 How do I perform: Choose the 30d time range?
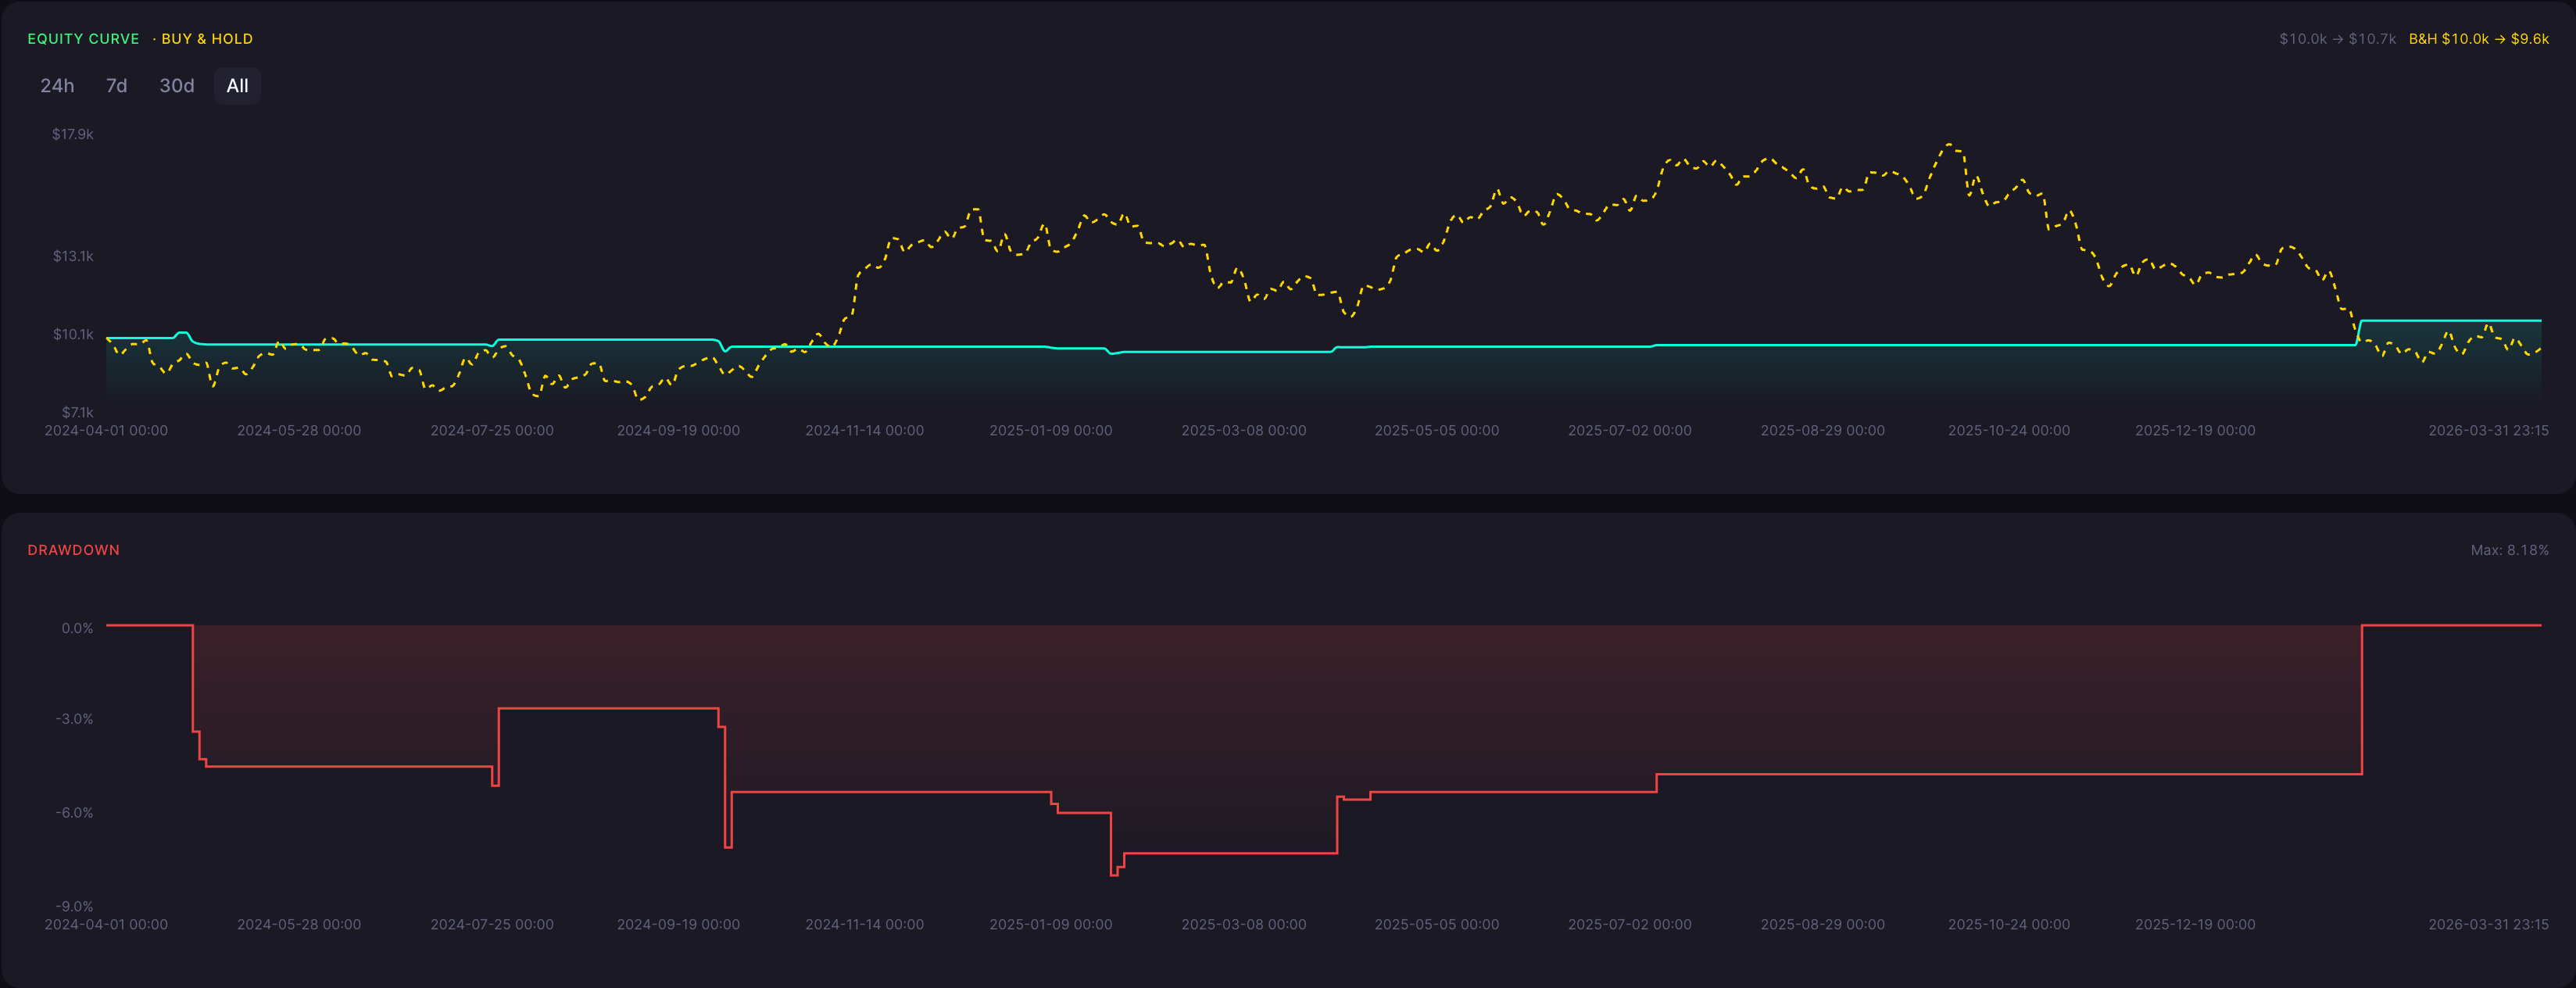[177, 86]
